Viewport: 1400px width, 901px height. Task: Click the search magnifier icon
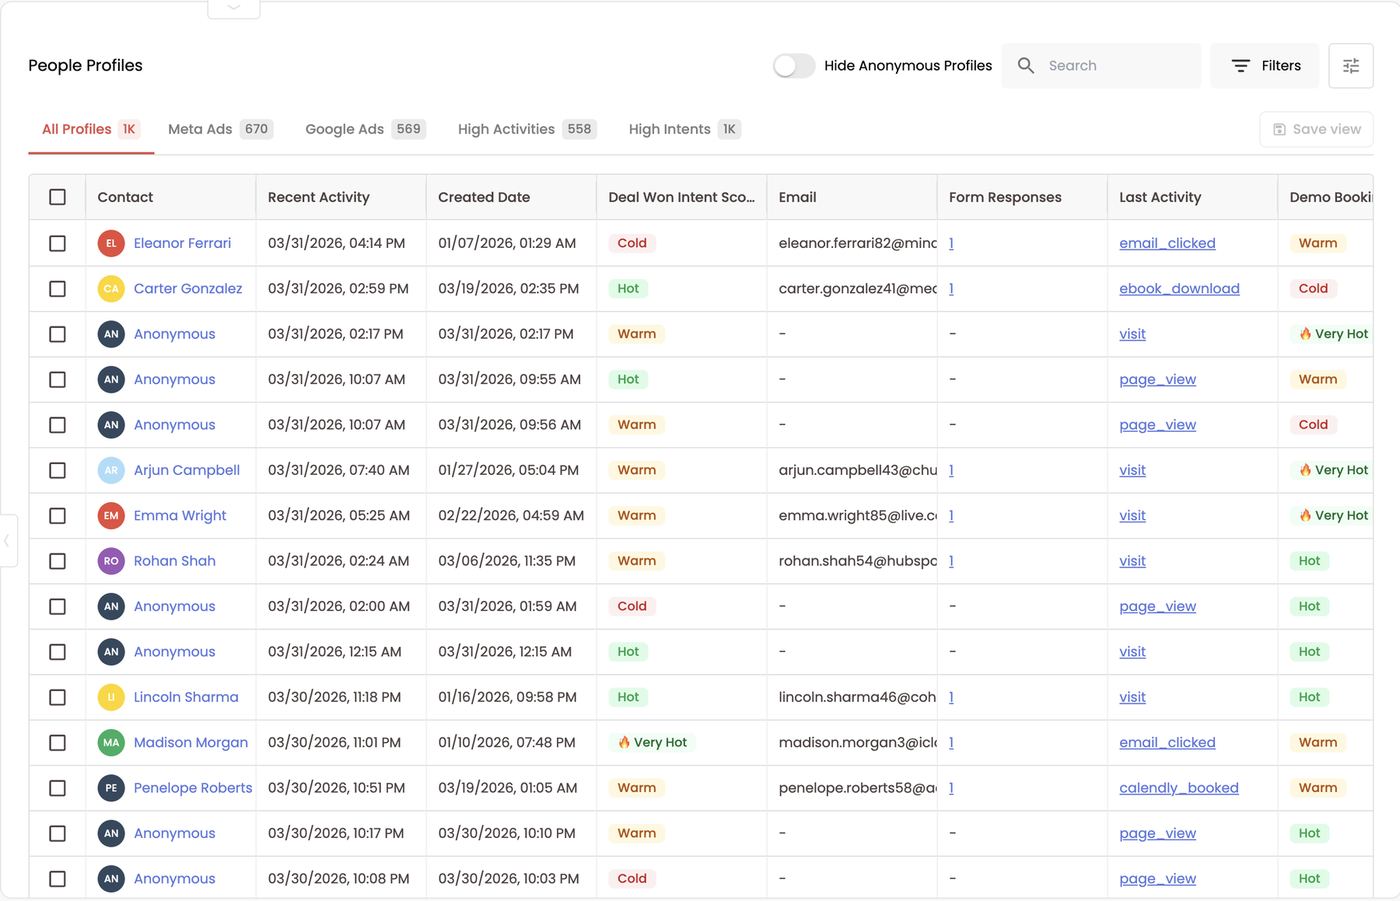click(1026, 66)
